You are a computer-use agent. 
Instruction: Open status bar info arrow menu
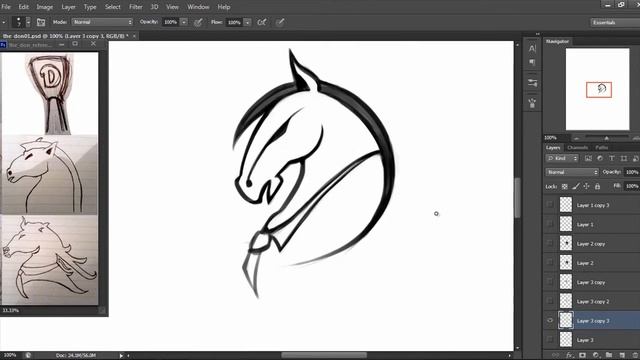pos(121,356)
